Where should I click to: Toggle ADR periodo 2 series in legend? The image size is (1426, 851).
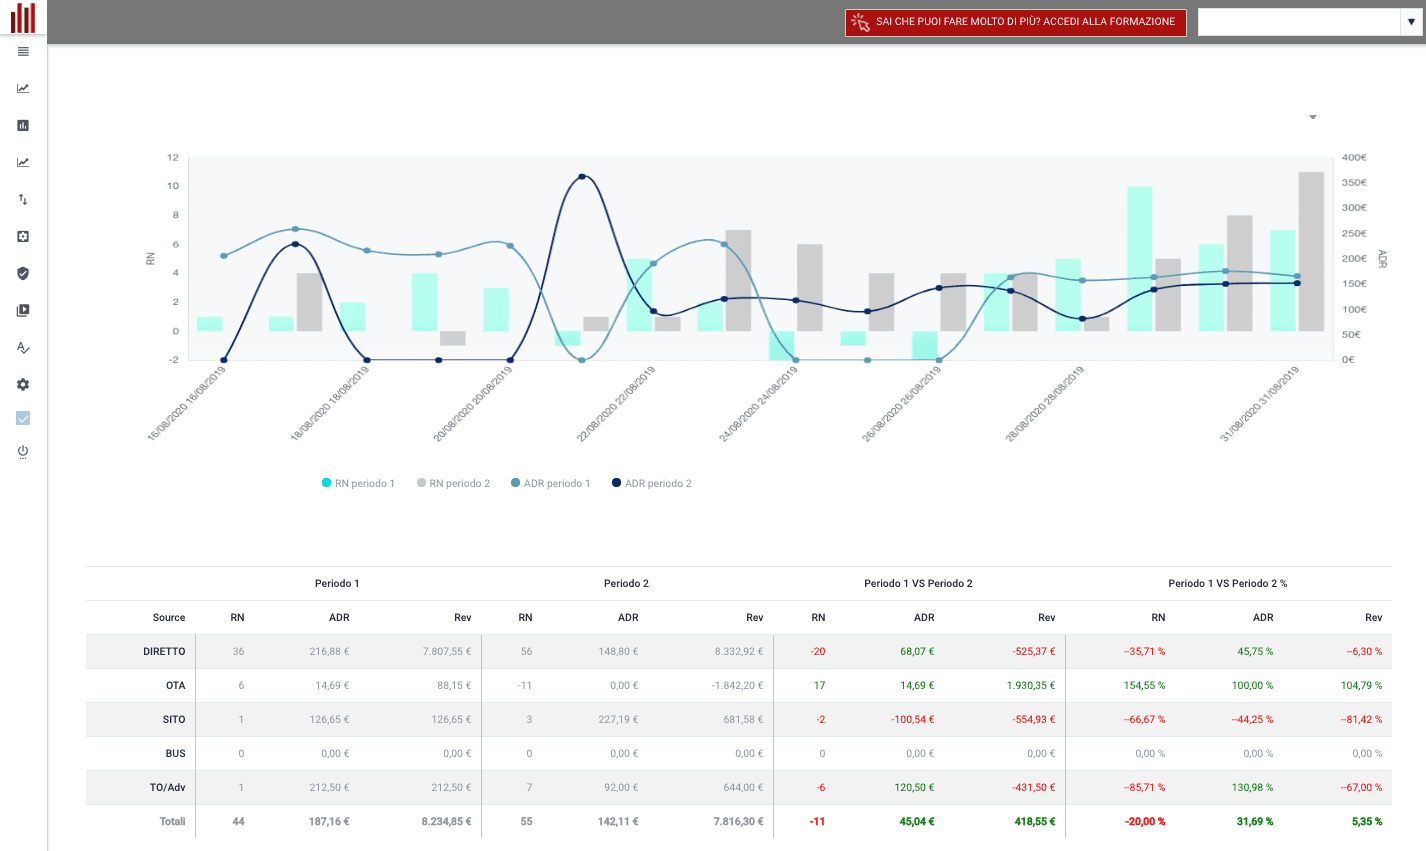651,483
